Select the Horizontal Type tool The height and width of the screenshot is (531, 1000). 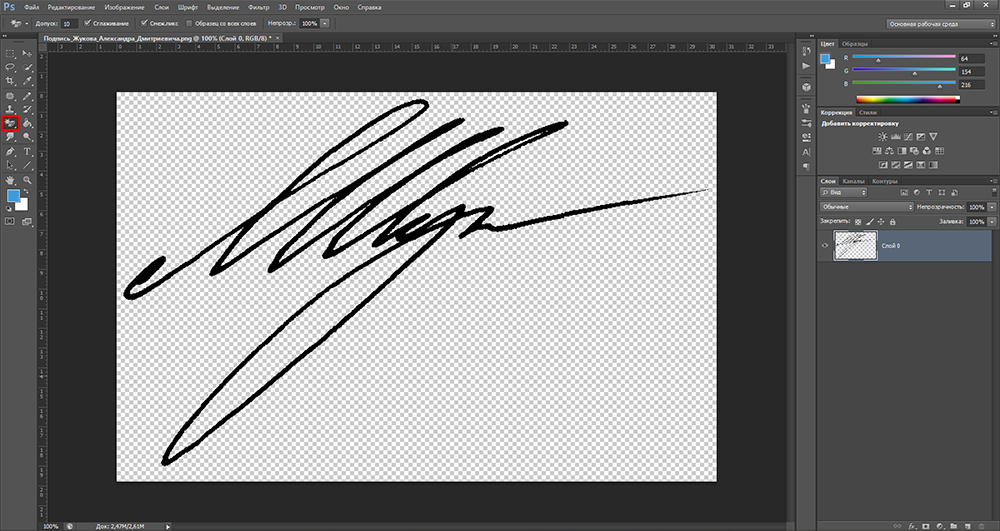click(28, 152)
